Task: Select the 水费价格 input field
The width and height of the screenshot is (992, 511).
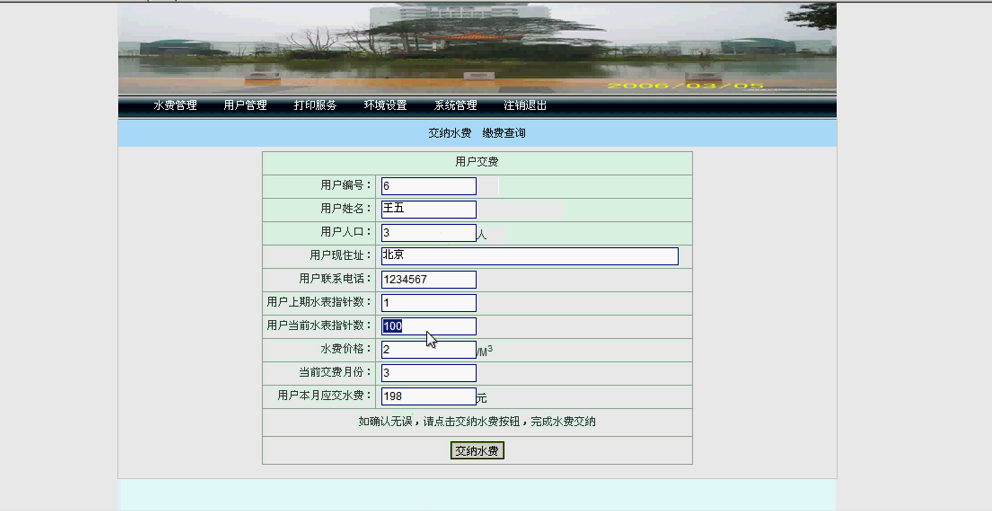Action: (429, 350)
